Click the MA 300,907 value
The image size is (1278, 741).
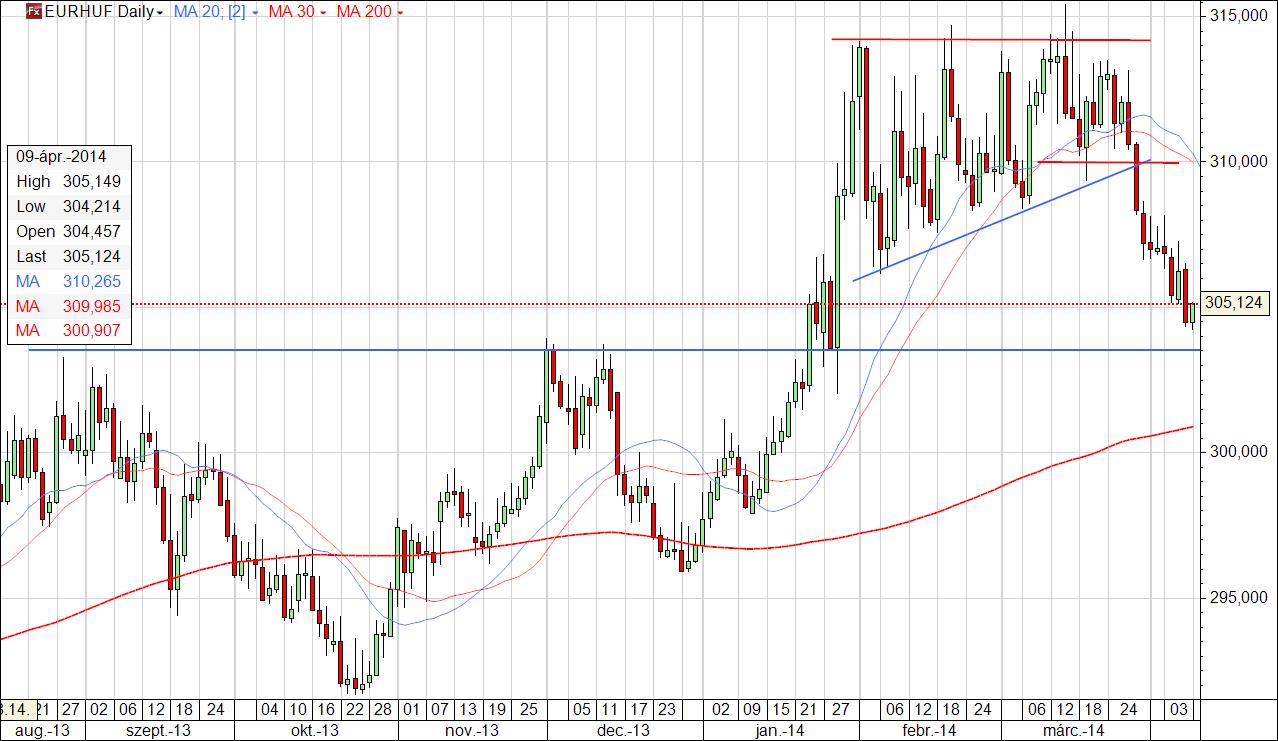[92, 331]
